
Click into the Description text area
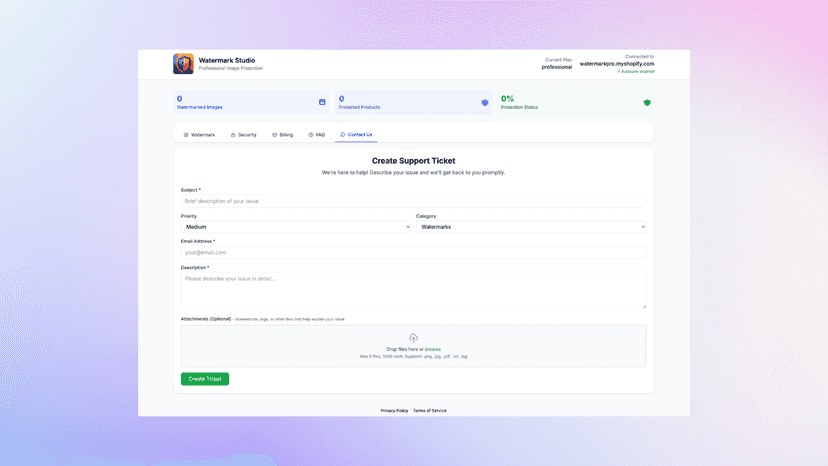coord(413,290)
